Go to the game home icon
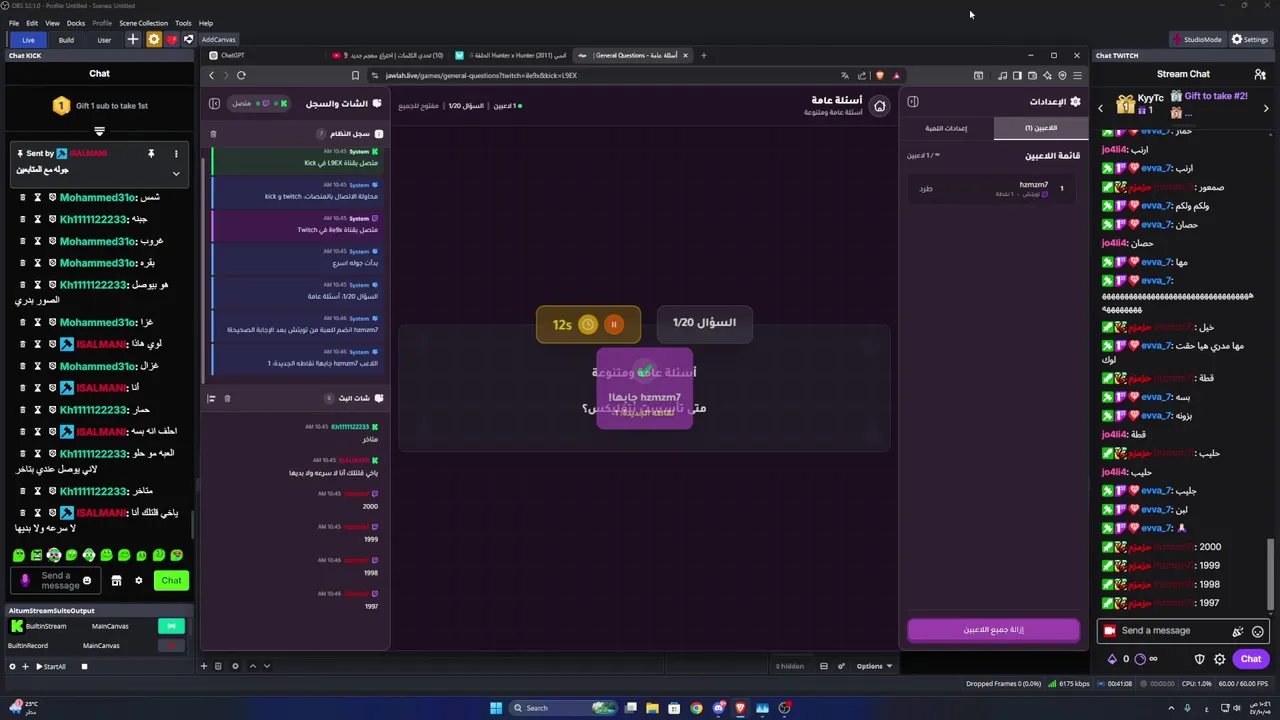Viewport: 1280px width, 720px height. click(x=879, y=105)
